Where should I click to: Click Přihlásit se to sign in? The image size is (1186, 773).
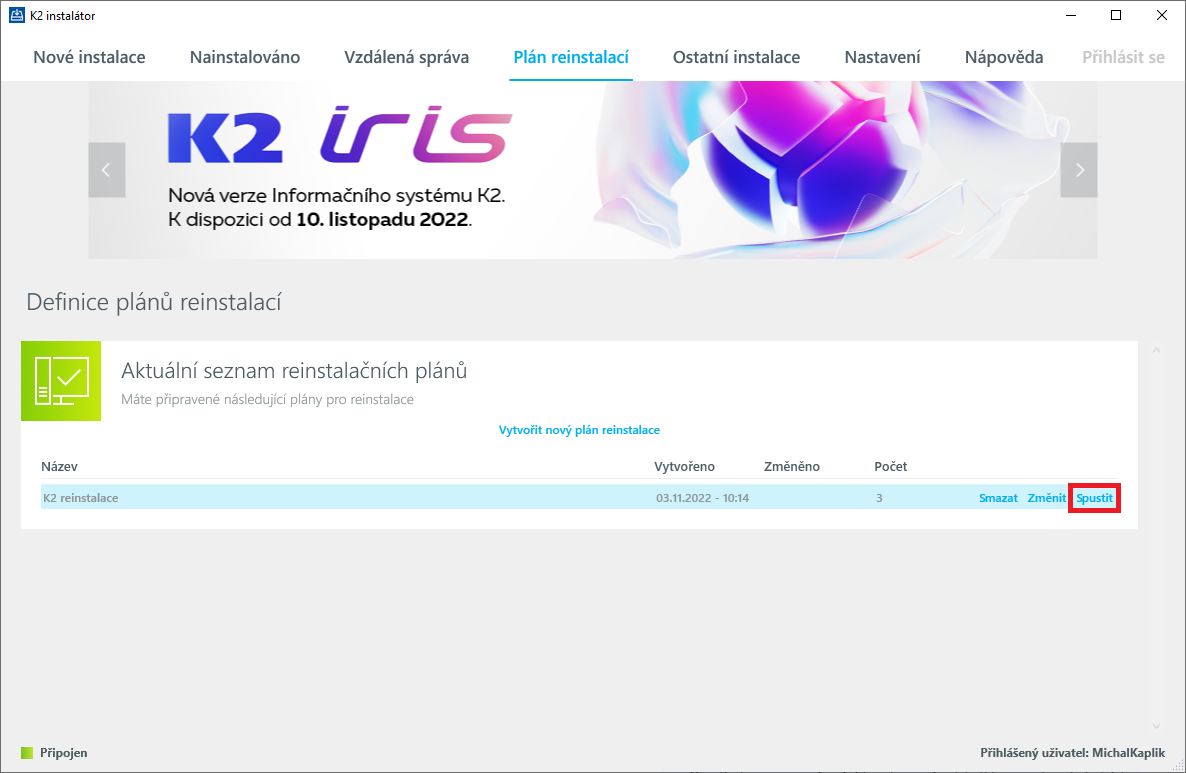click(1122, 57)
